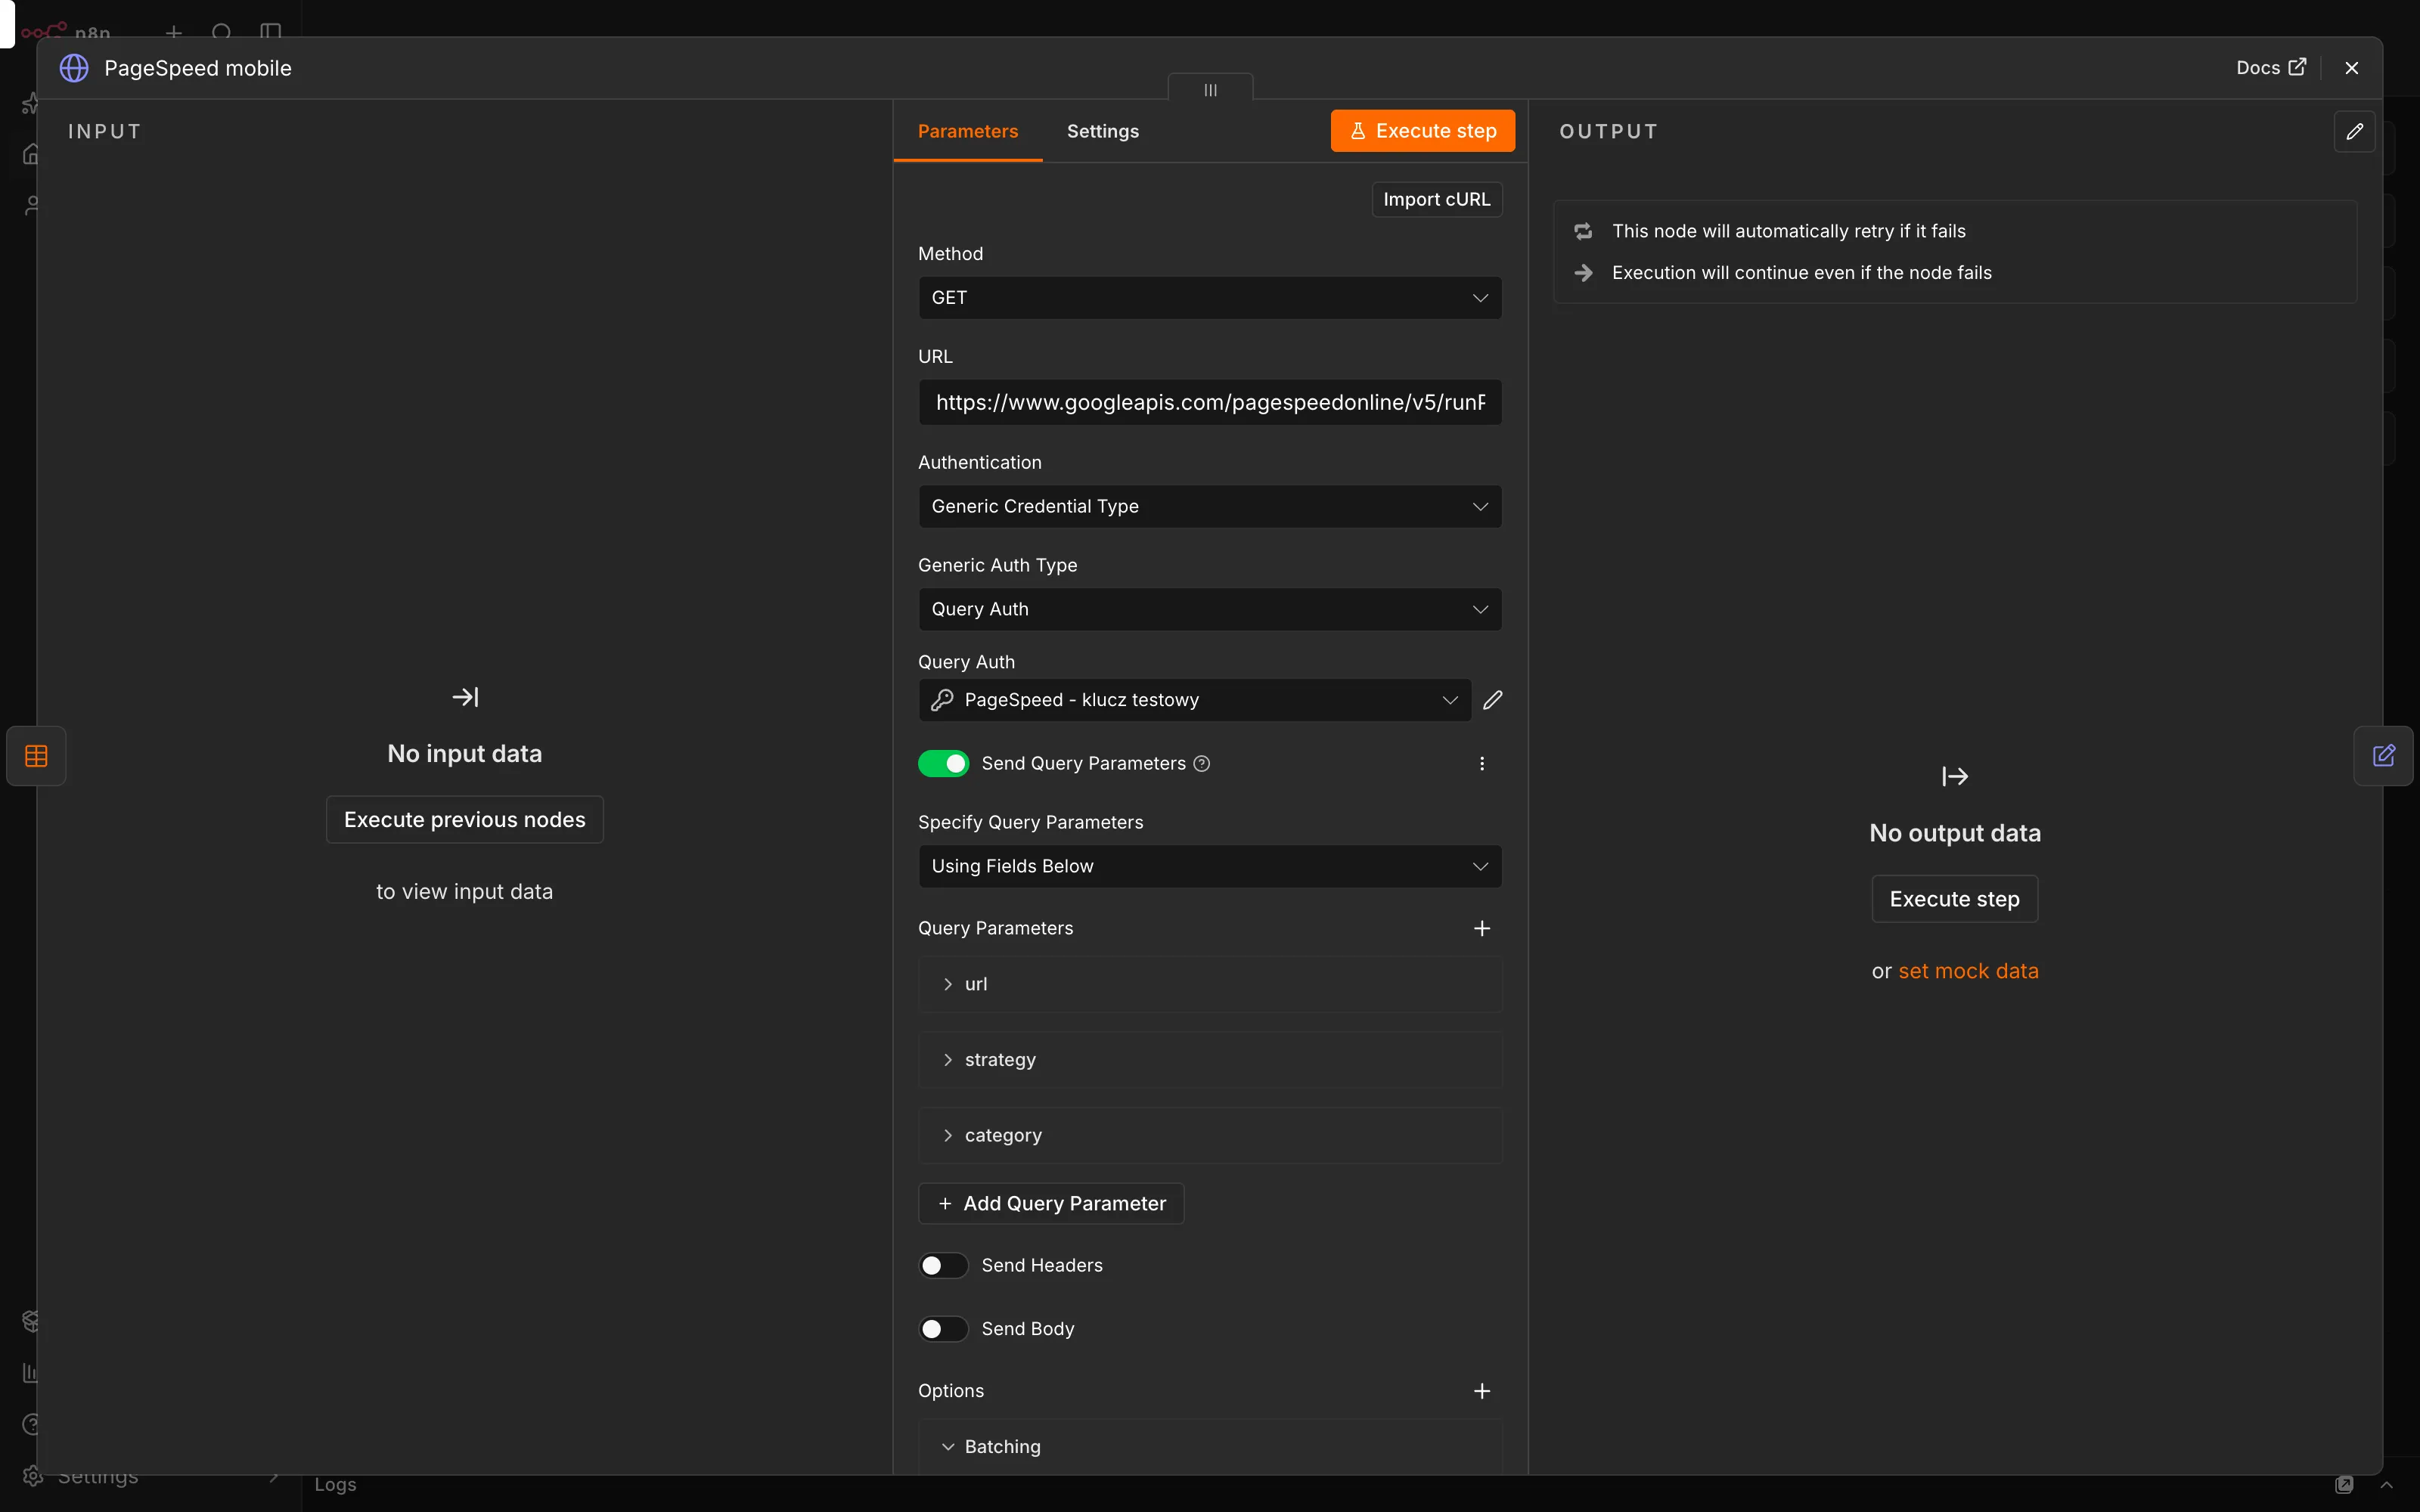Click the orange Execute step button
This screenshot has width=2420, height=1512.
point(1422,131)
